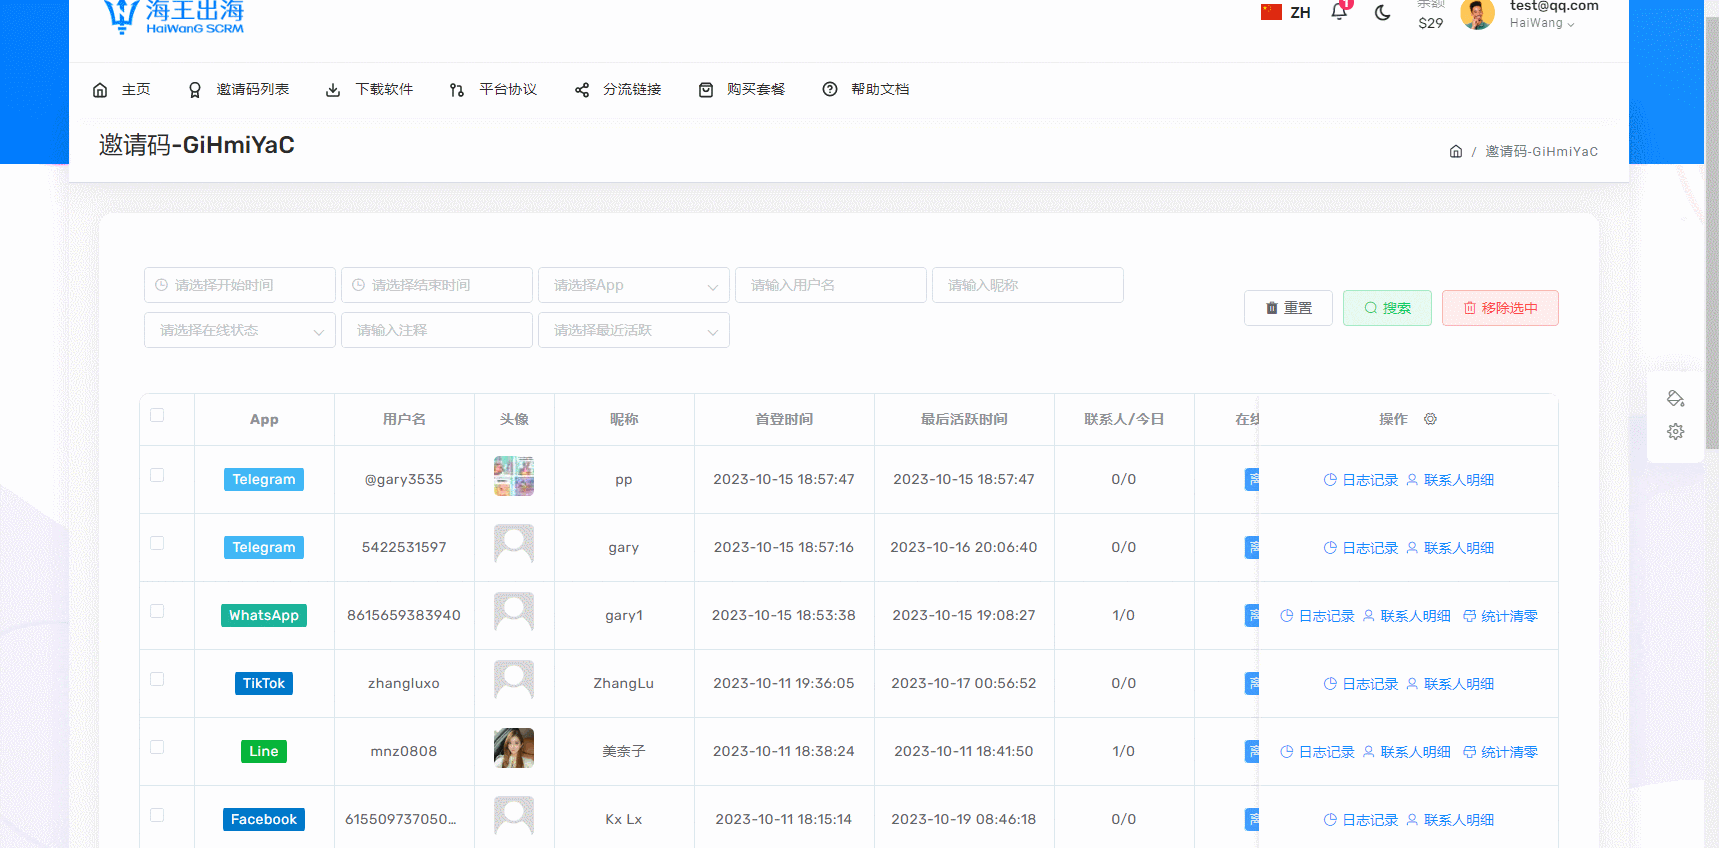Click 统计清零 for gary1 WhatsApp row
1719x848 pixels.
click(x=1500, y=616)
